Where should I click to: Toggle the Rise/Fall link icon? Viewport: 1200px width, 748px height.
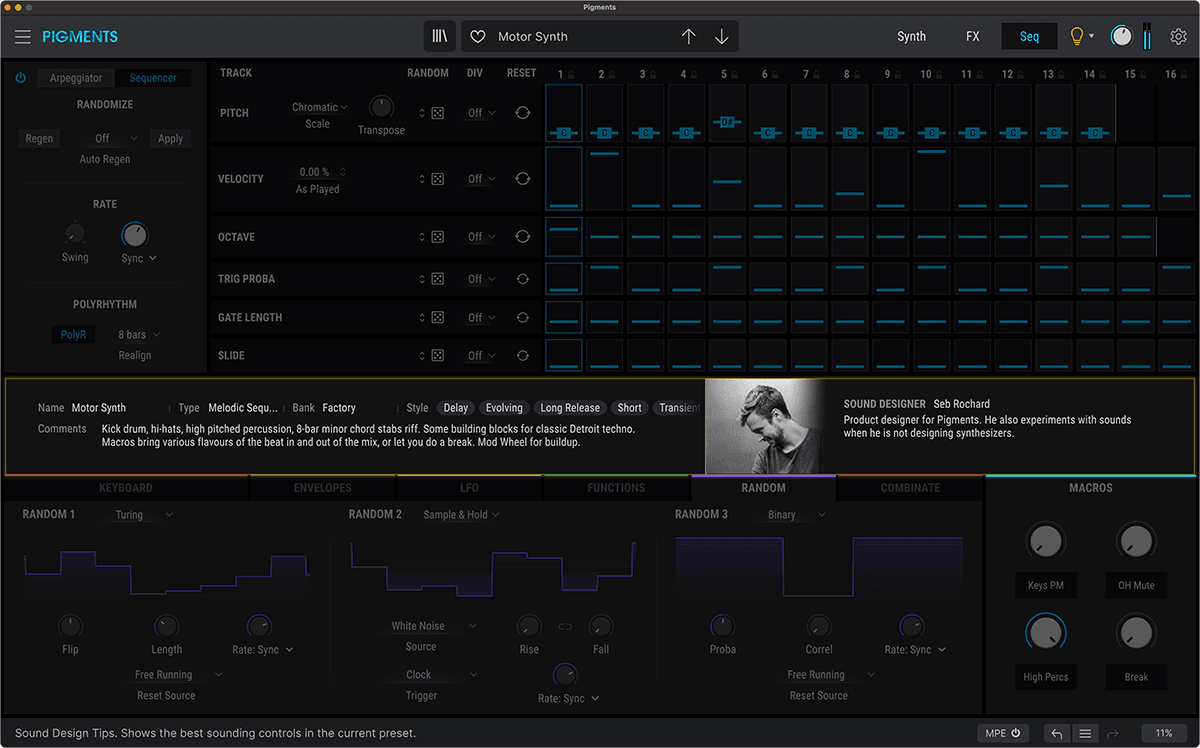[565, 627]
